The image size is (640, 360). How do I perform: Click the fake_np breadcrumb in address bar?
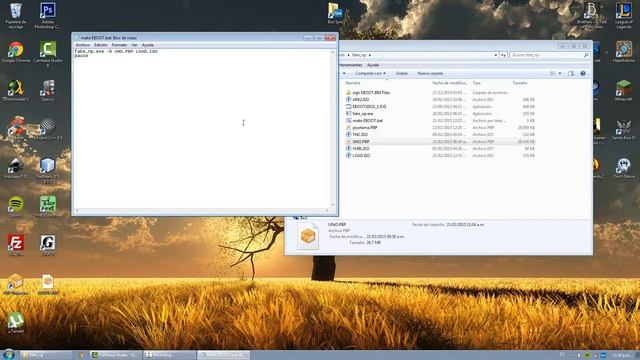(359, 55)
